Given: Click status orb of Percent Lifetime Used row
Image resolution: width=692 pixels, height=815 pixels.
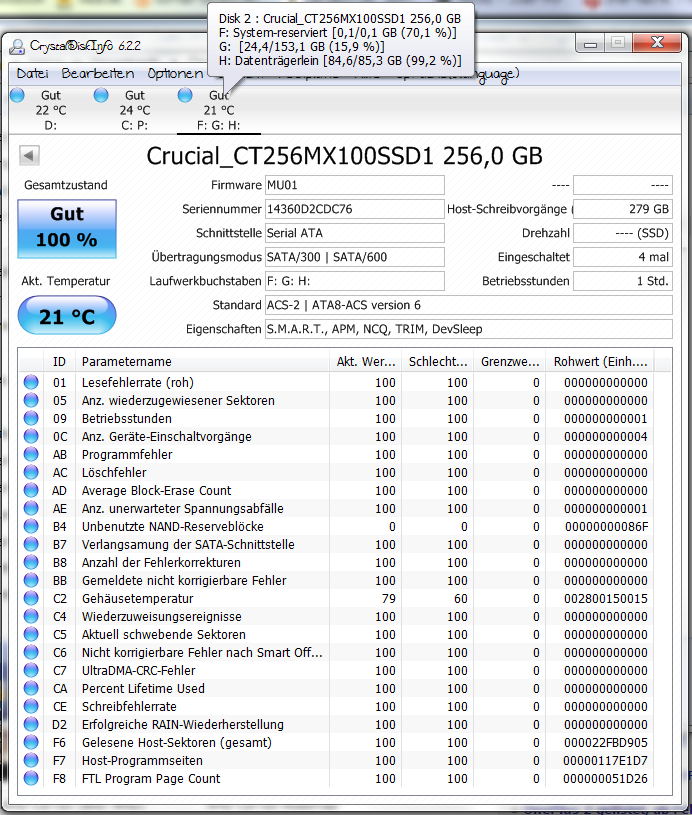Looking at the screenshot, I should click(31, 689).
